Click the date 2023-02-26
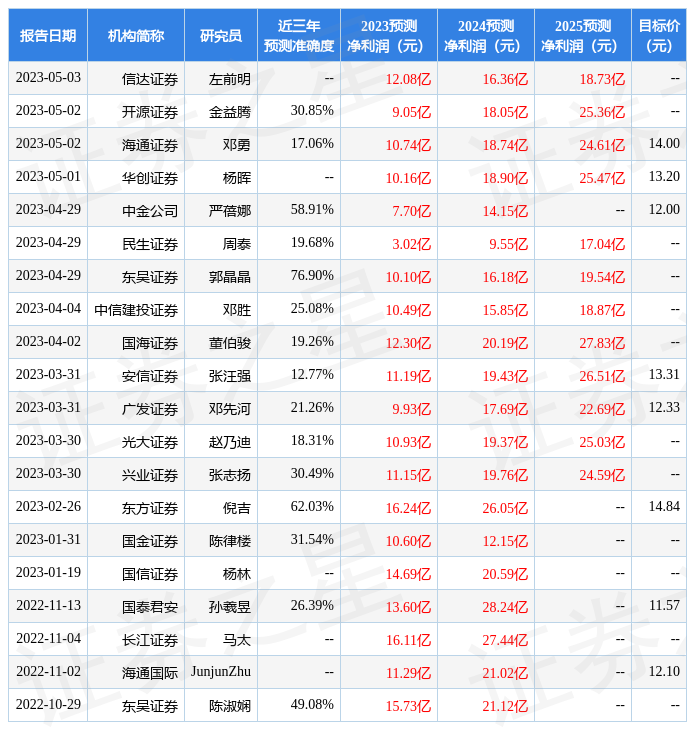This screenshot has width=687, height=730. coord(48,507)
